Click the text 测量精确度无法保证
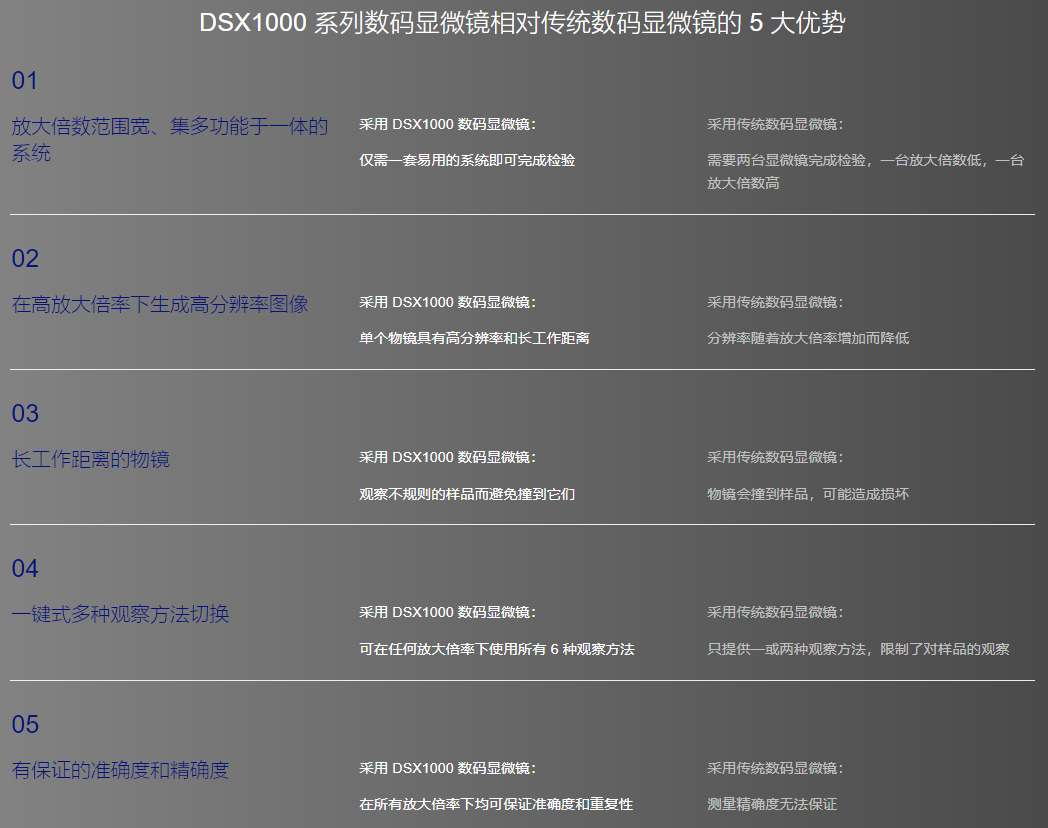The image size is (1048, 828). coord(772,804)
